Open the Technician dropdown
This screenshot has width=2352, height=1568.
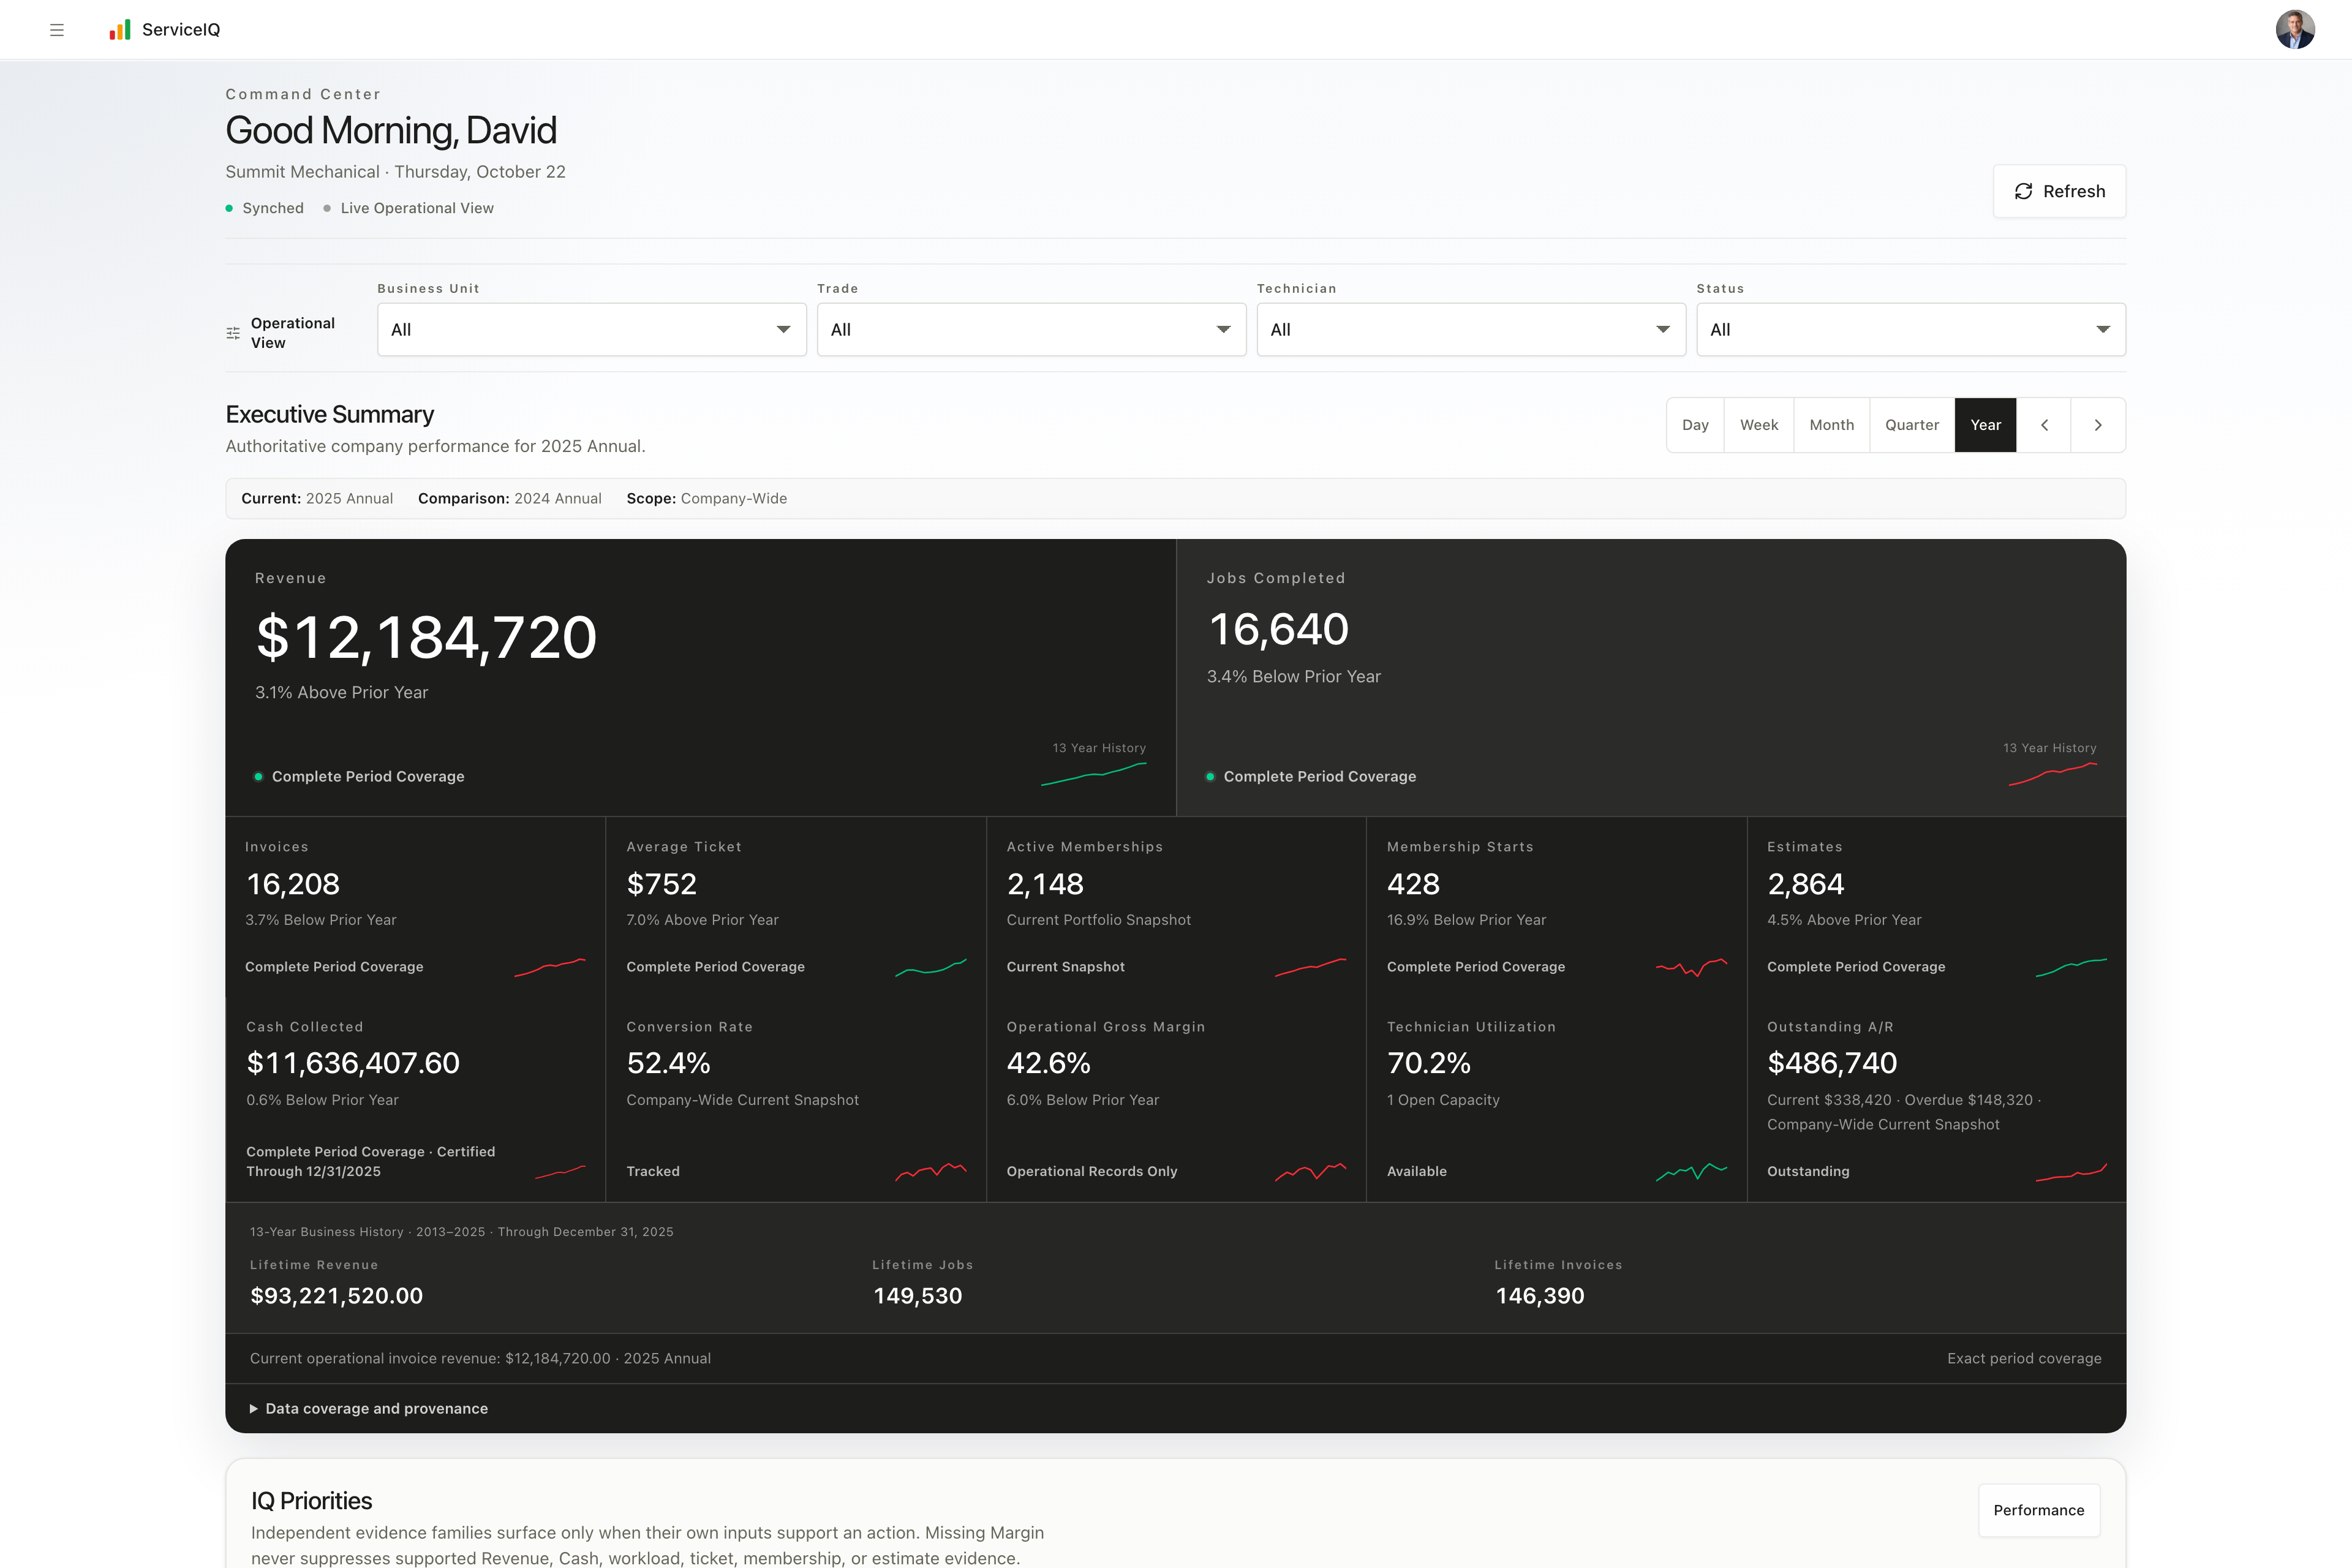[x=1471, y=330]
